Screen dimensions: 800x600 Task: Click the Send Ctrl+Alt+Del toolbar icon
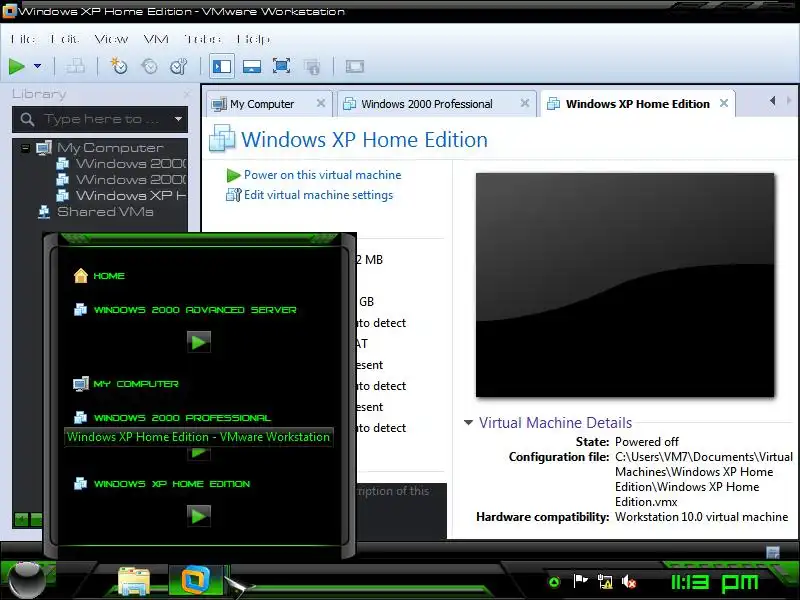pyautogui.click(x=76, y=66)
